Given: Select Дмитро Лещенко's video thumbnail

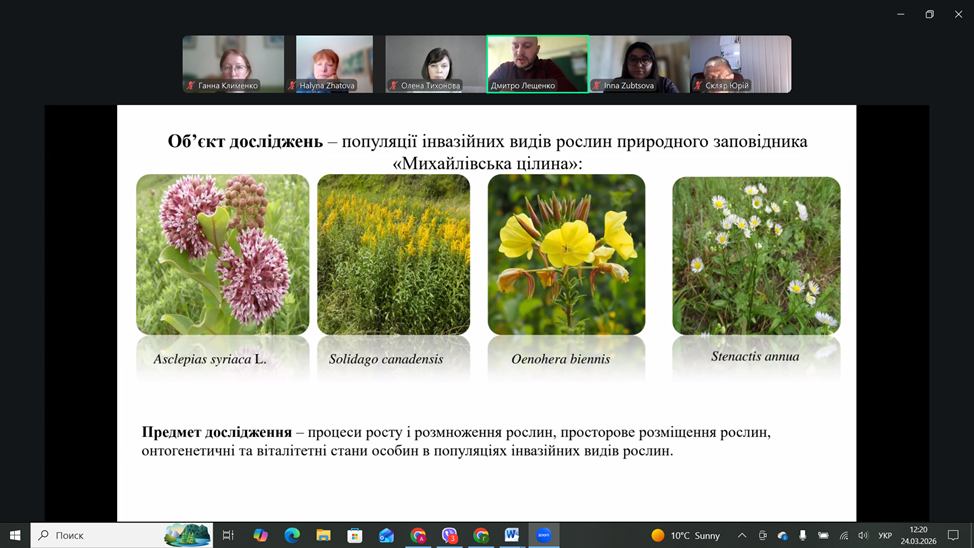Looking at the screenshot, I should (537, 64).
